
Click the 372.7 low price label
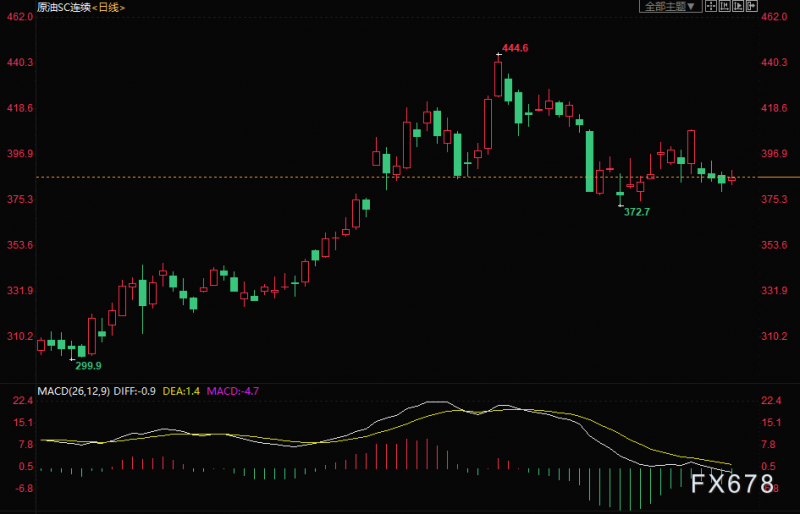click(637, 212)
